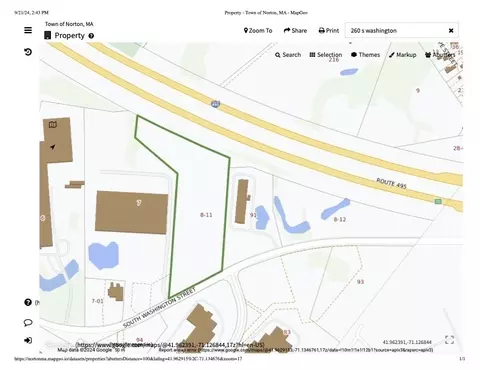Open the help icon in left sidebar
The image size is (480, 370).
(x=28, y=302)
